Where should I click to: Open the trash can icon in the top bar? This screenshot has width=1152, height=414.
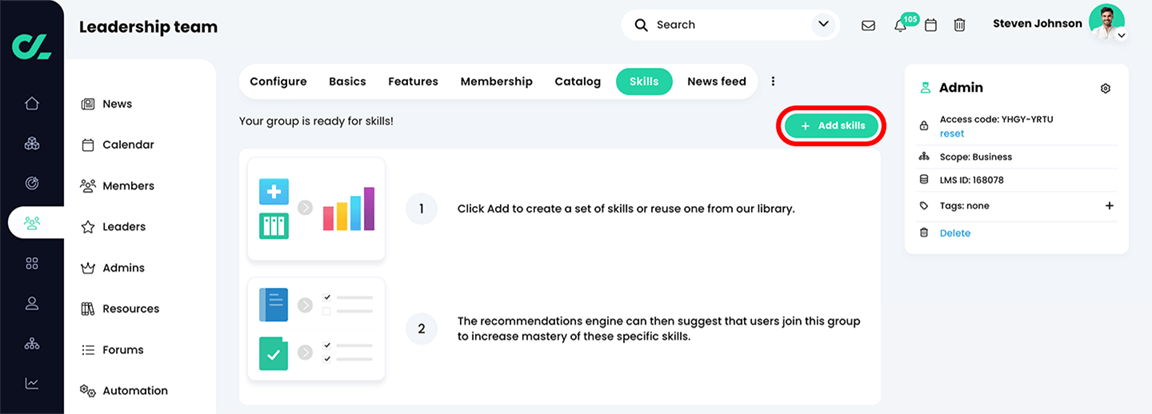coord(959,25)
